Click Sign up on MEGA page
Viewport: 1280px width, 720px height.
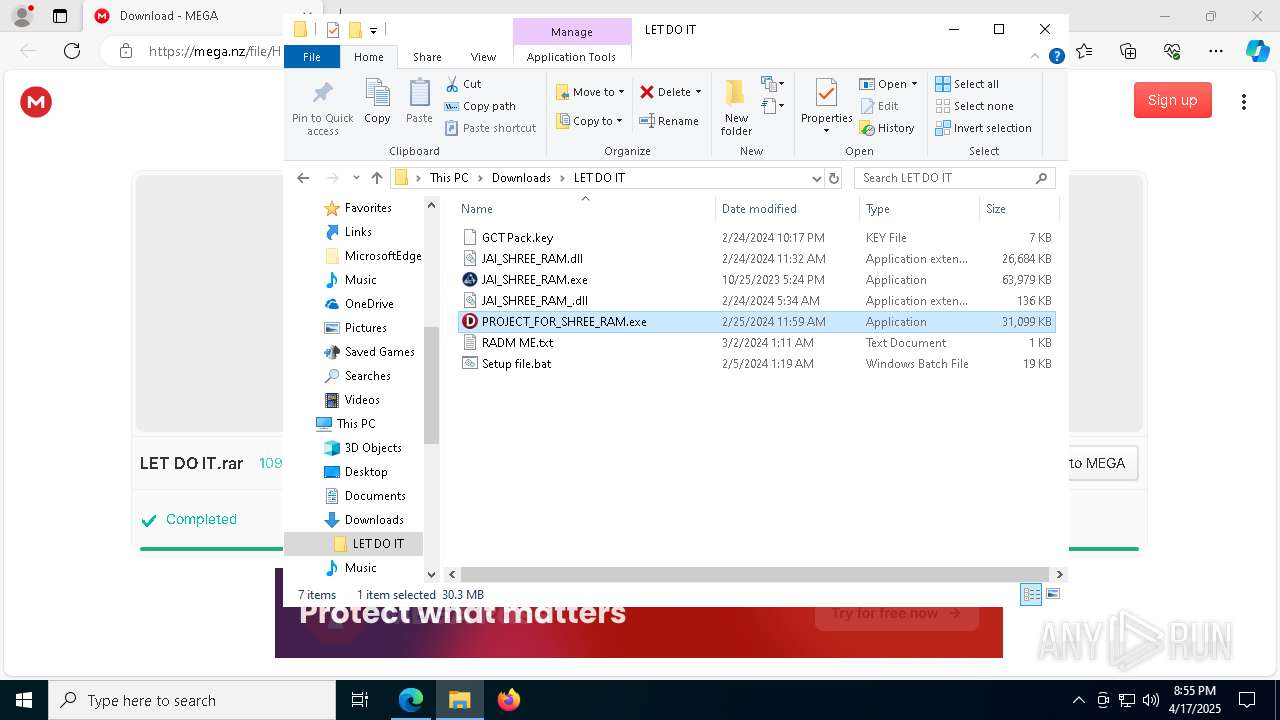1172,100
